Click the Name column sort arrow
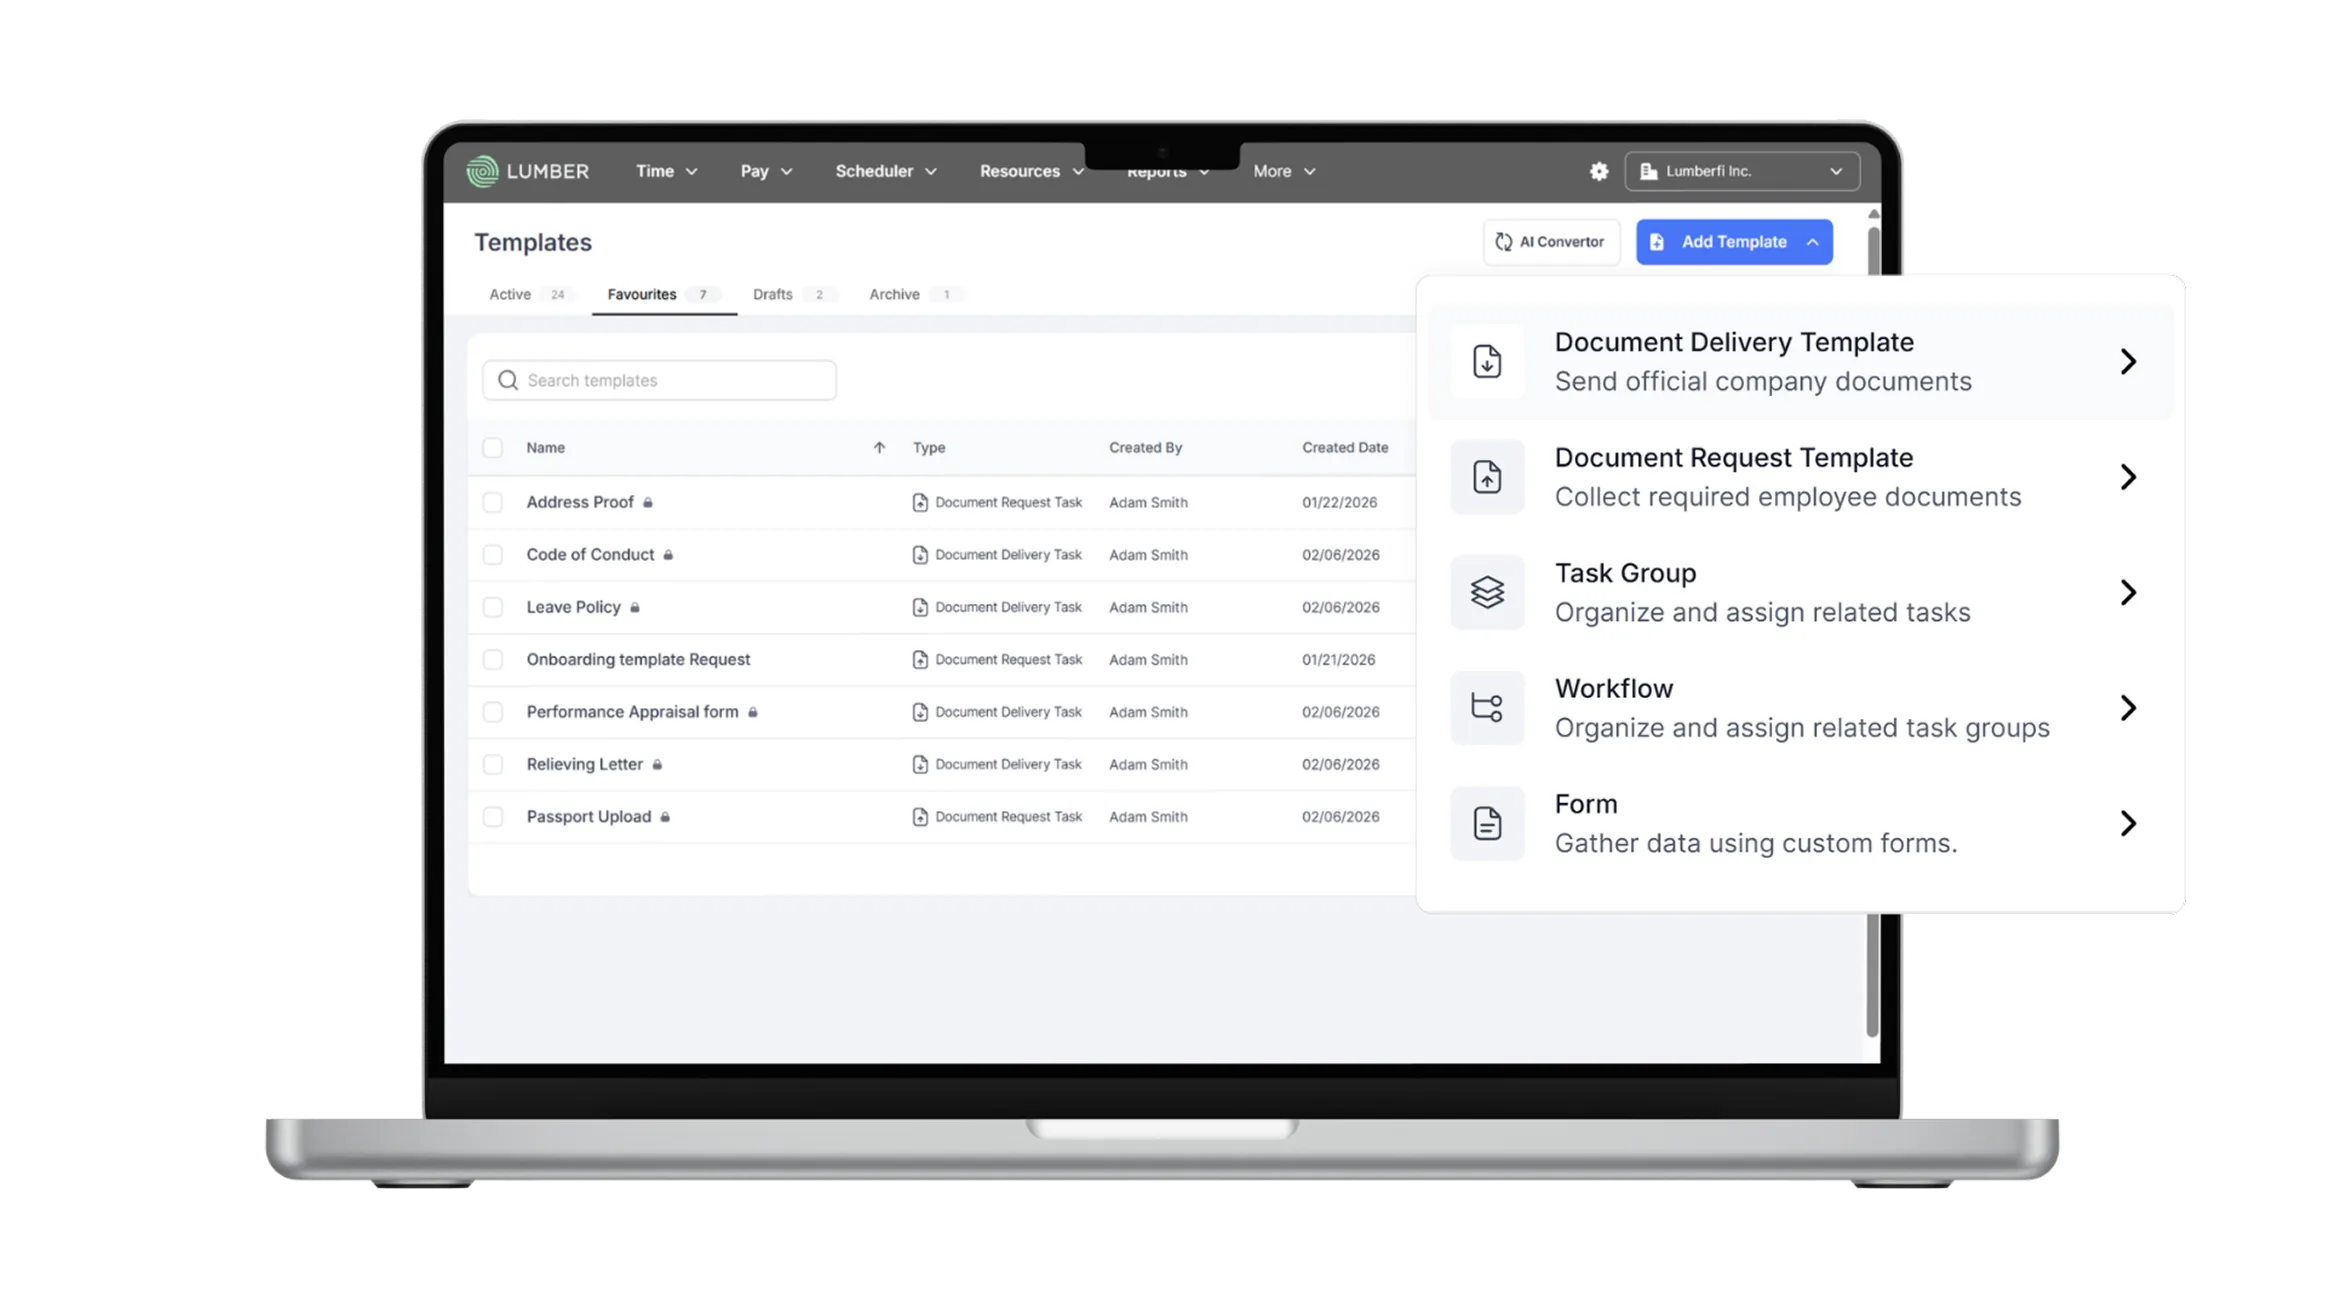This screenshot has height=1308, width=2325. pos(879,448)
